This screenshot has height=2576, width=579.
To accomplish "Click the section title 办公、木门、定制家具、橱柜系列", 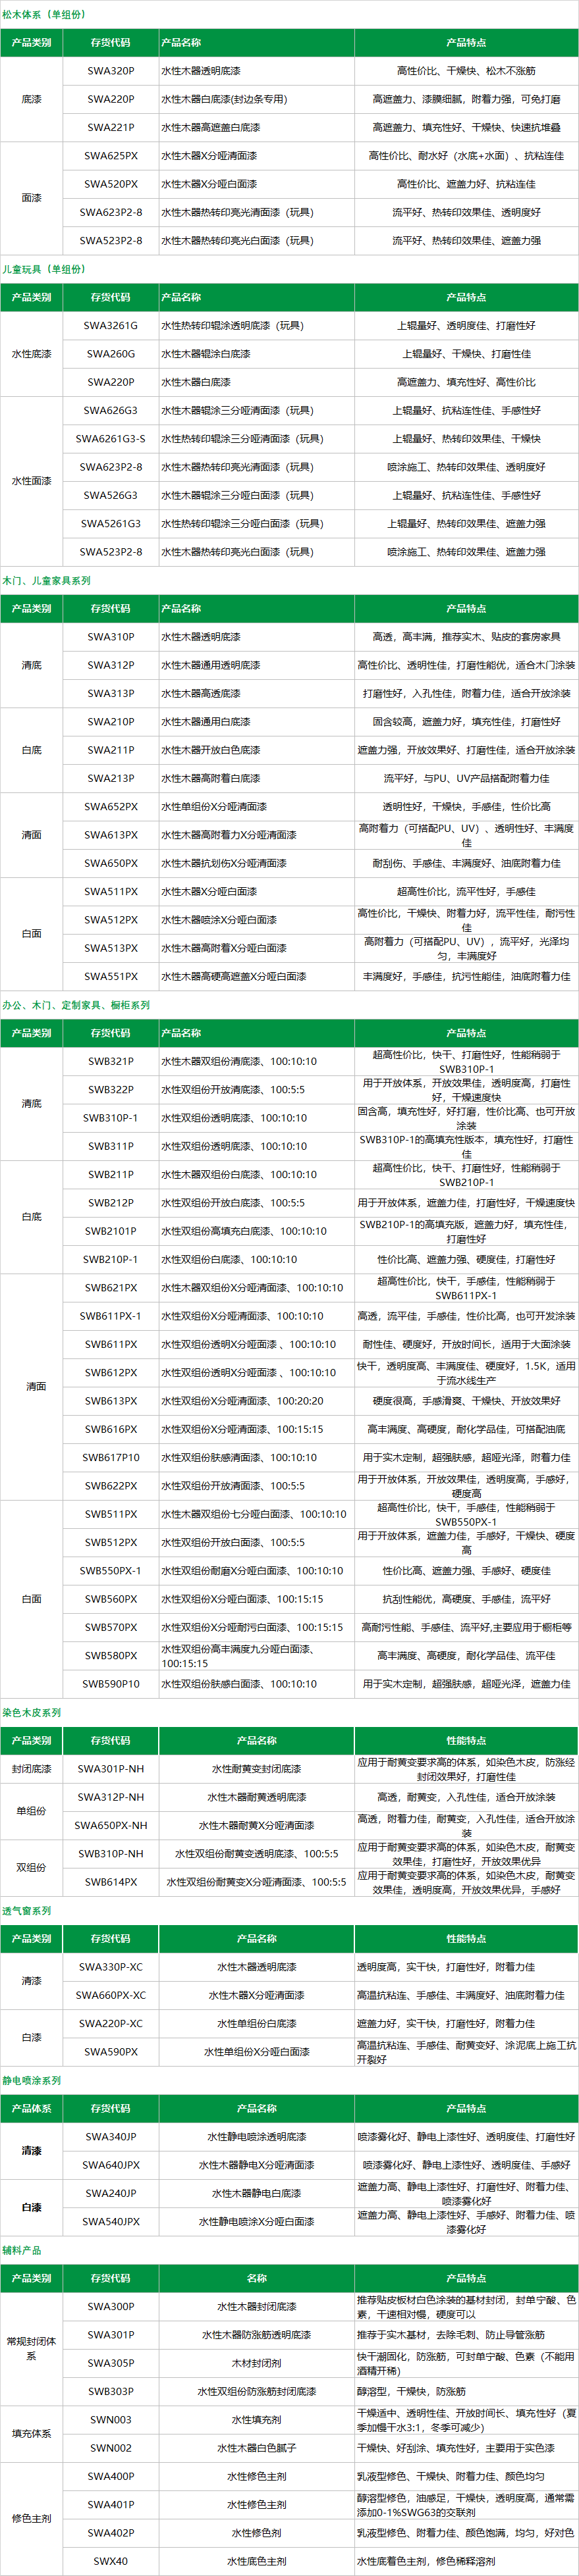I will (76, 1005).
